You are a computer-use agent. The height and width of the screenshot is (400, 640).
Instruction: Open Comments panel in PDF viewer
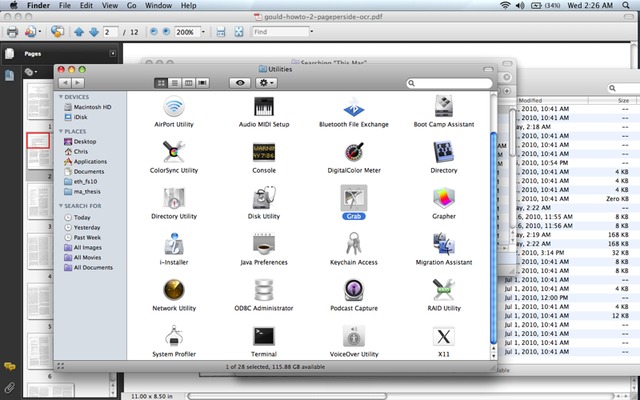(9, 366)
